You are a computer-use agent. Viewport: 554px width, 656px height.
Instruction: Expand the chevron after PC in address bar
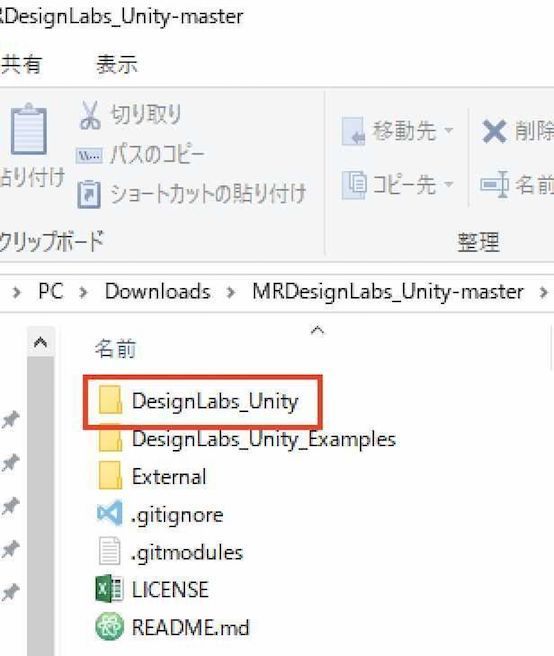coord(83,292)
